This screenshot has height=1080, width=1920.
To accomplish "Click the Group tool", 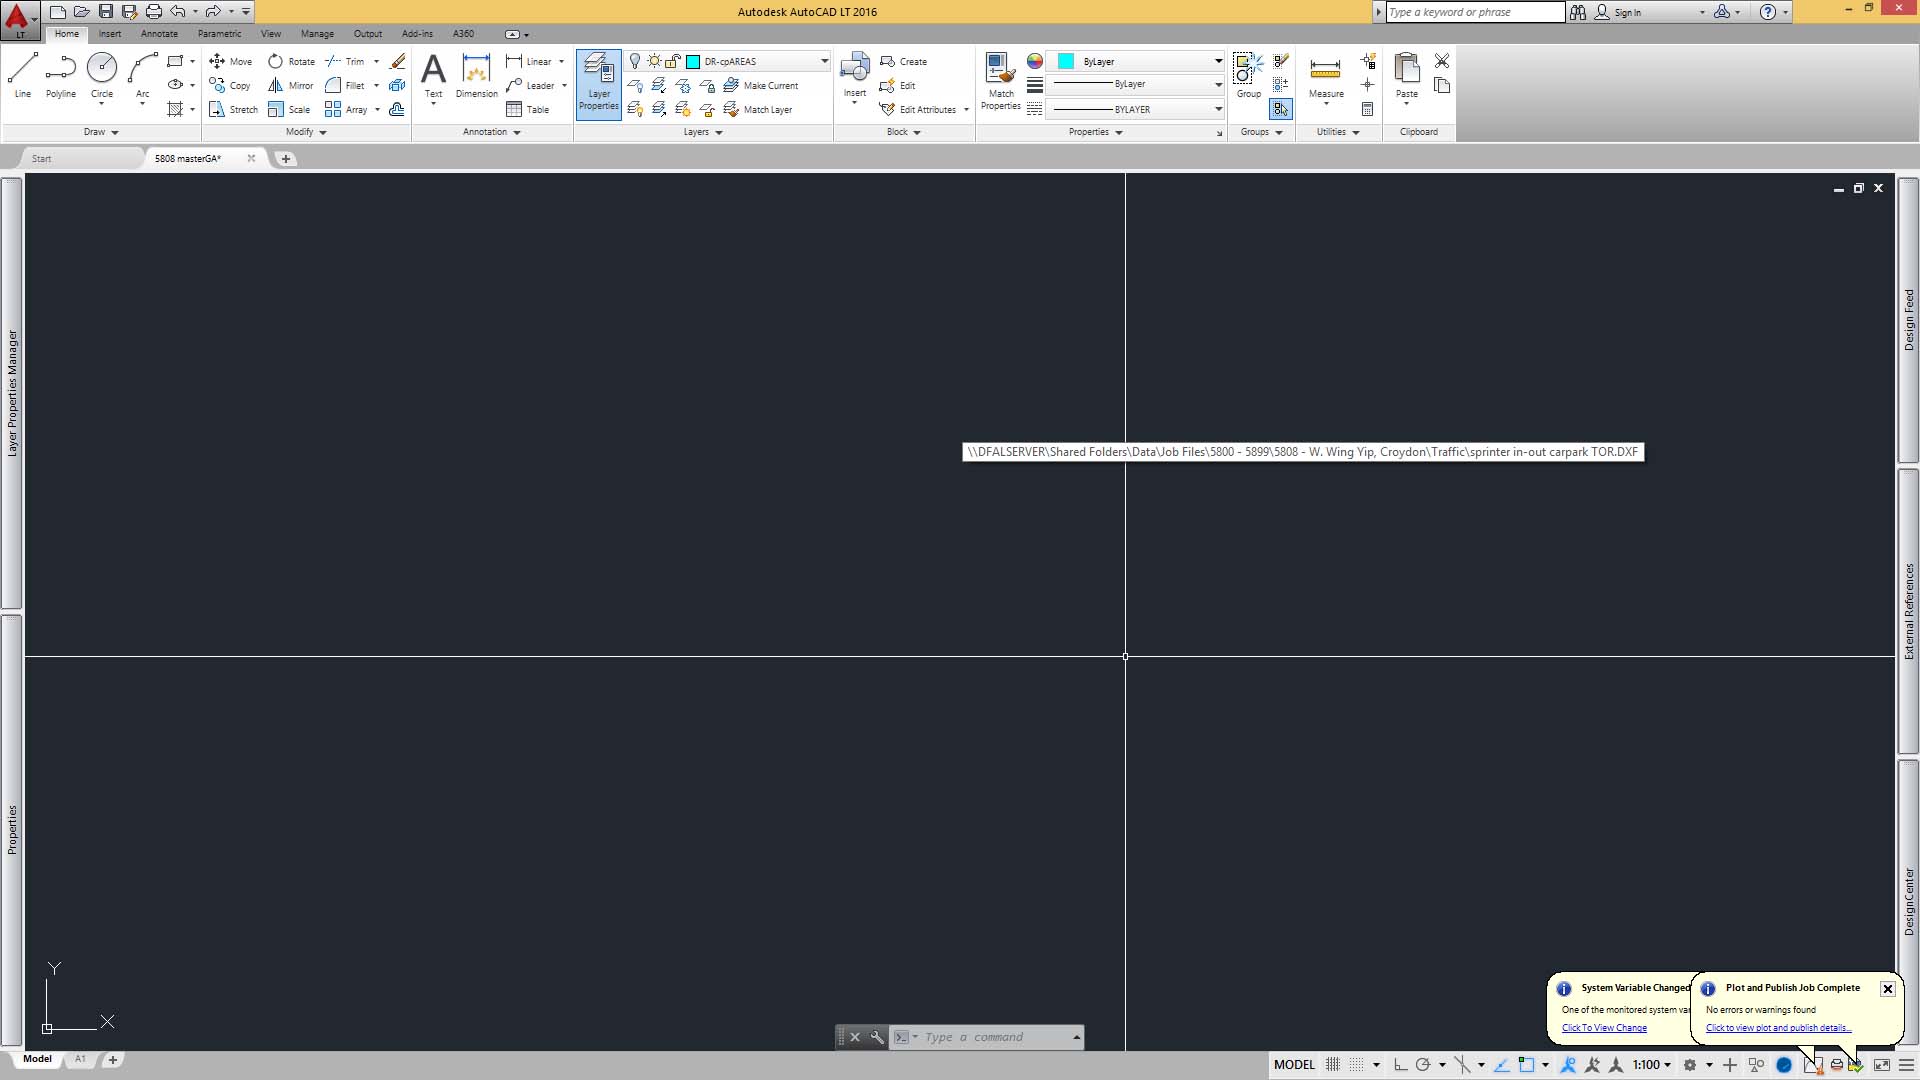I will tap(1248, 76).
